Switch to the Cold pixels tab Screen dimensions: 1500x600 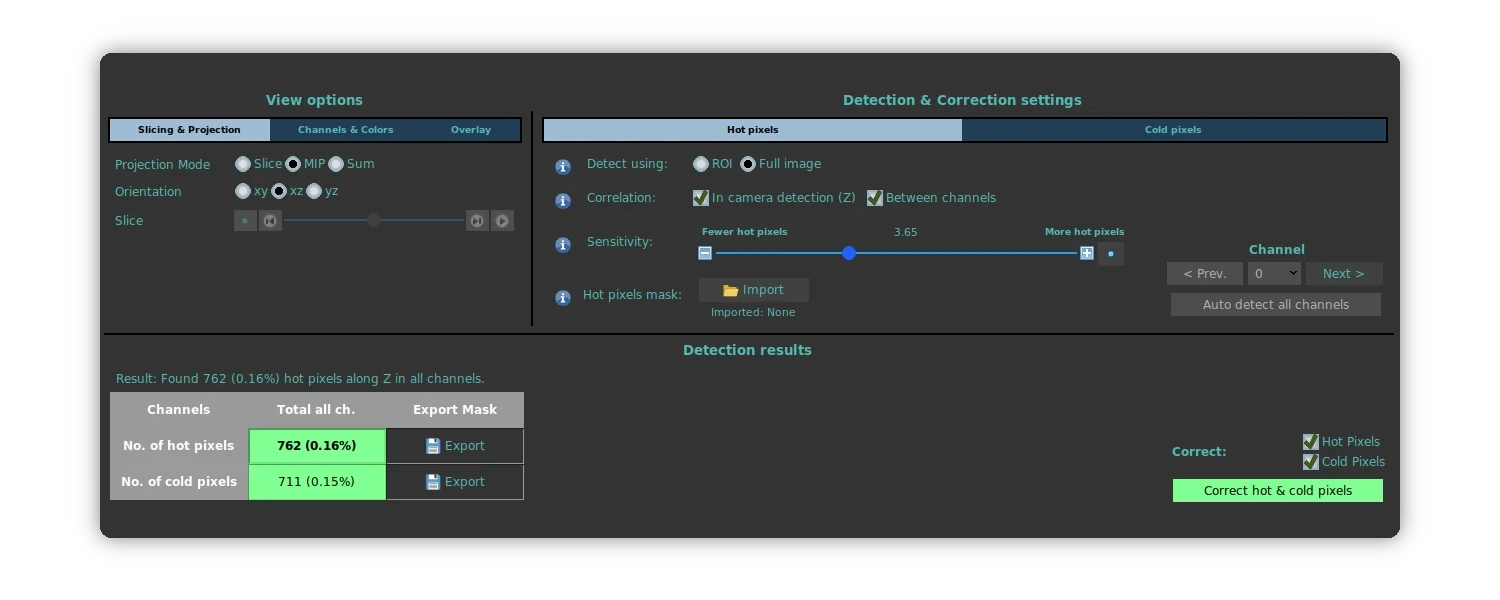coord(1173,130)
